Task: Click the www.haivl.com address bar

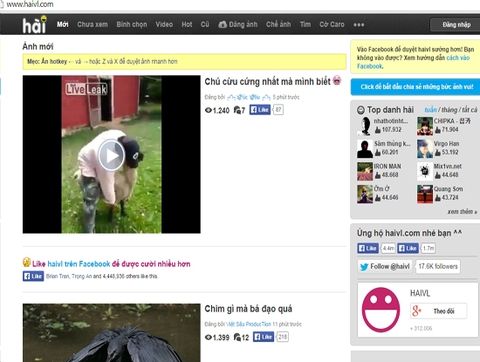Action: point(30,5)
